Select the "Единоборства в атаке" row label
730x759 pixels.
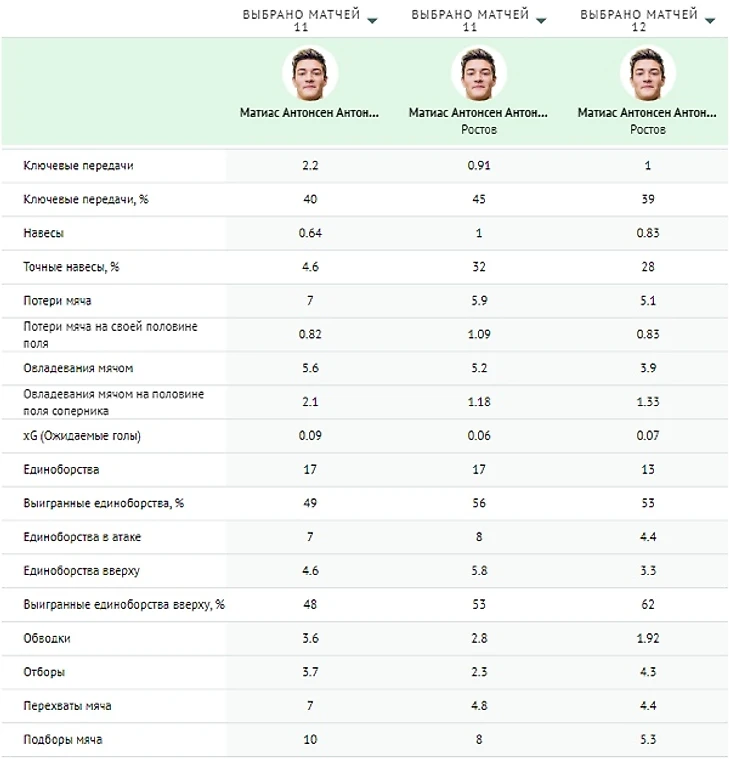82,537
